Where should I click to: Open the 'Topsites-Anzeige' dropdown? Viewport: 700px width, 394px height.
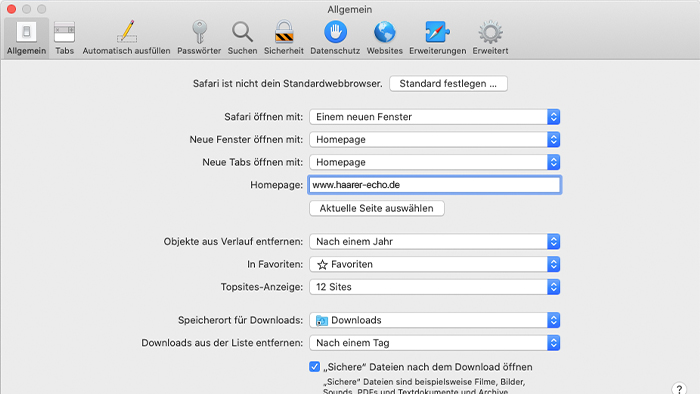click(434, 287)
